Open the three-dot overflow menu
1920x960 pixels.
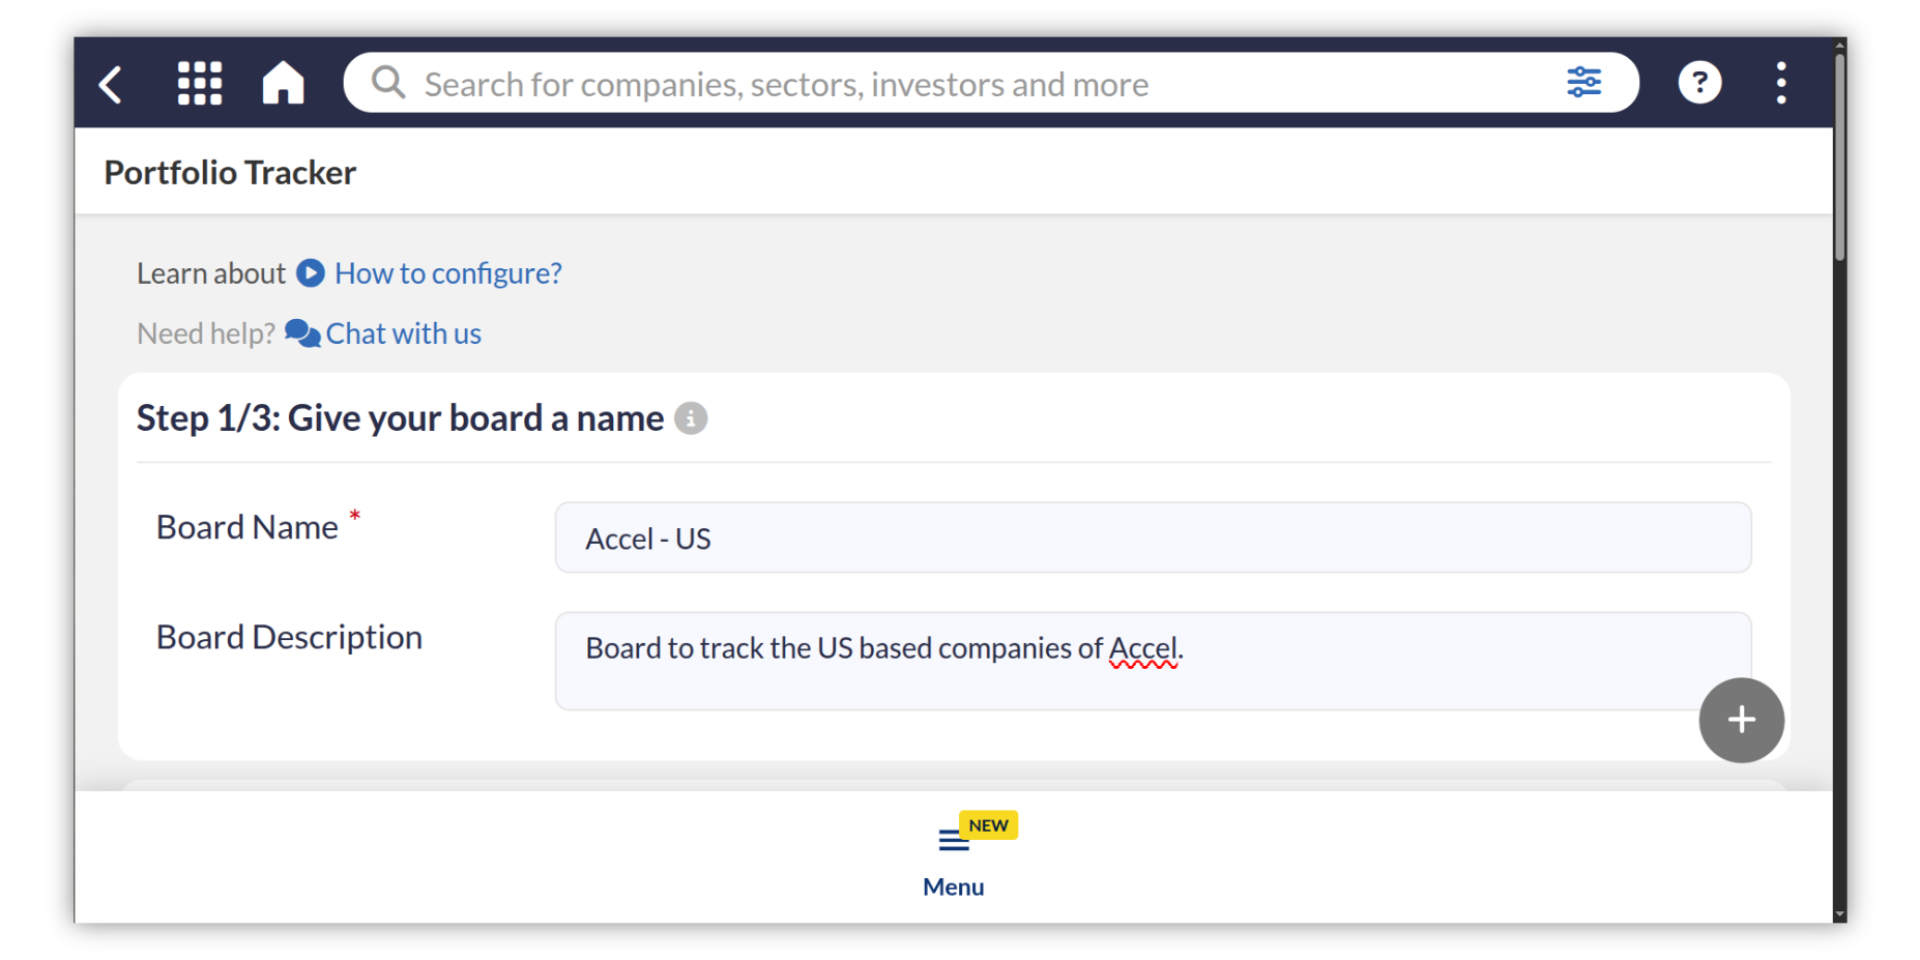pyautogui.click(x=1781, y=83)
